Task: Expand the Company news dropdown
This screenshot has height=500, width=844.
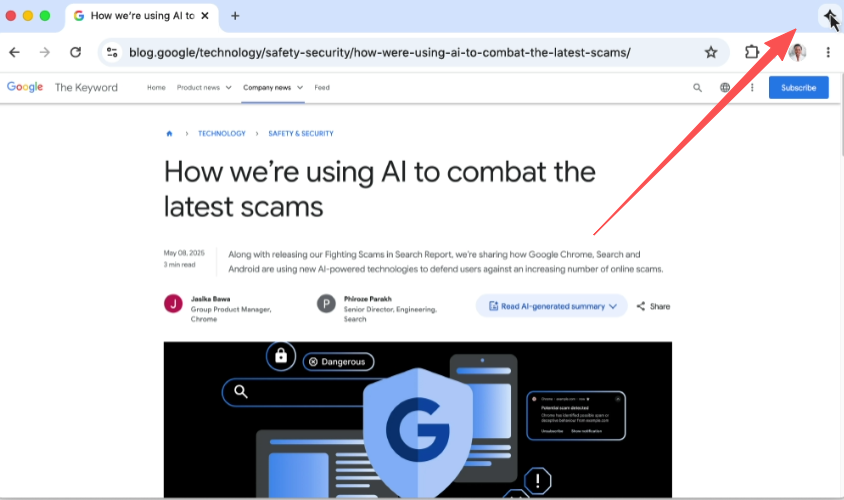Action: [x=273, y=88]
